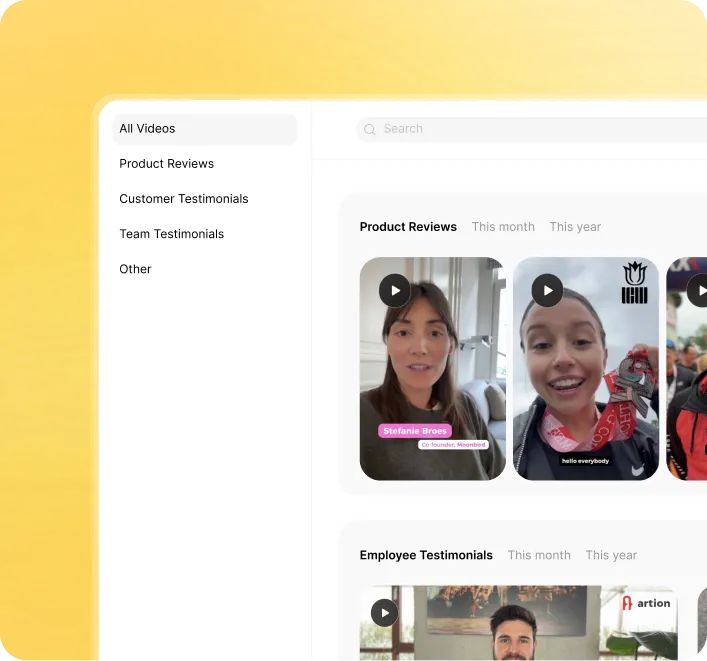Play the artion employee testimonial video

pos(384,613)
